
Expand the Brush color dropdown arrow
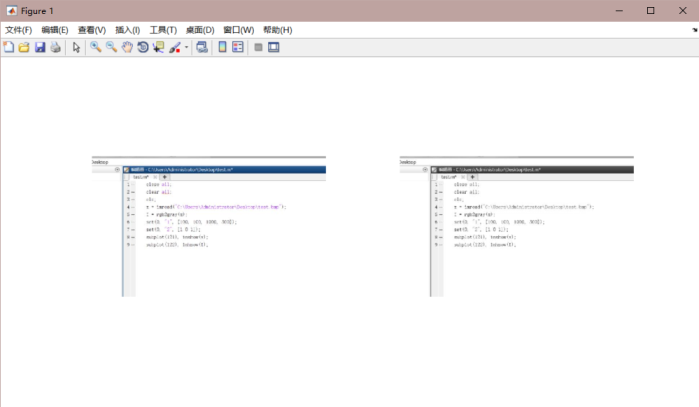186,47
